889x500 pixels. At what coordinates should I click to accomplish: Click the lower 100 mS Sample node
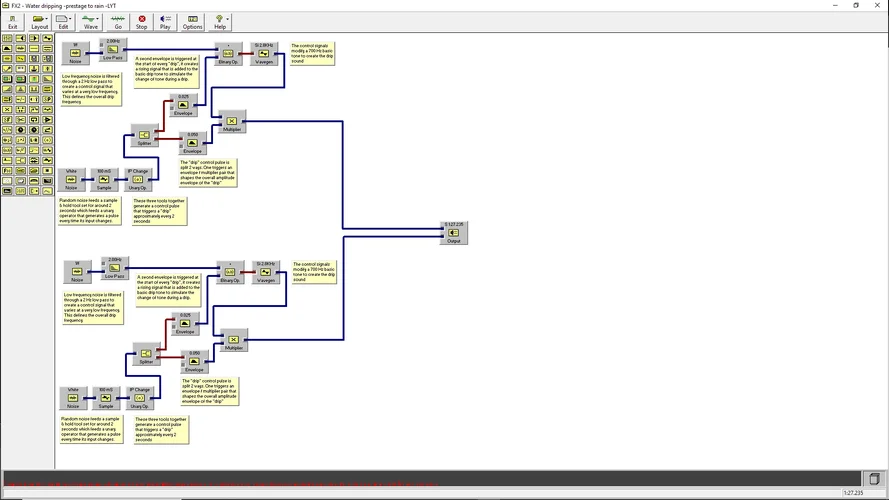[x=105, y=397]
